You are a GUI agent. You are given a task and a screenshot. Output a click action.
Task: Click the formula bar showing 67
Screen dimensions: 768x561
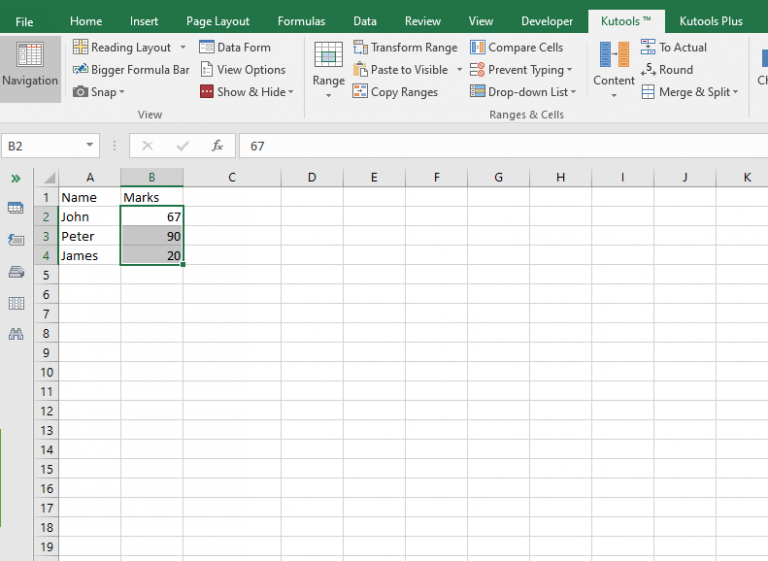504,146
